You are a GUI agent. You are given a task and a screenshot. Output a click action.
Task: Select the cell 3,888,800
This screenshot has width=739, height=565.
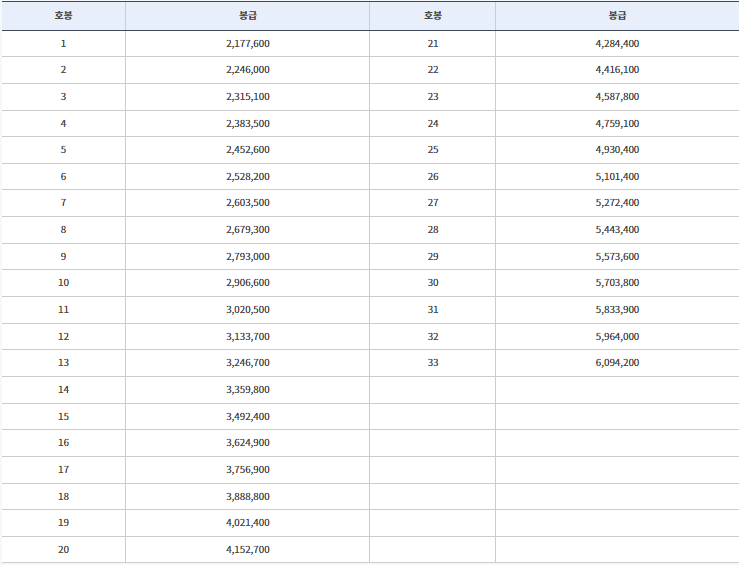click(248, 497)
